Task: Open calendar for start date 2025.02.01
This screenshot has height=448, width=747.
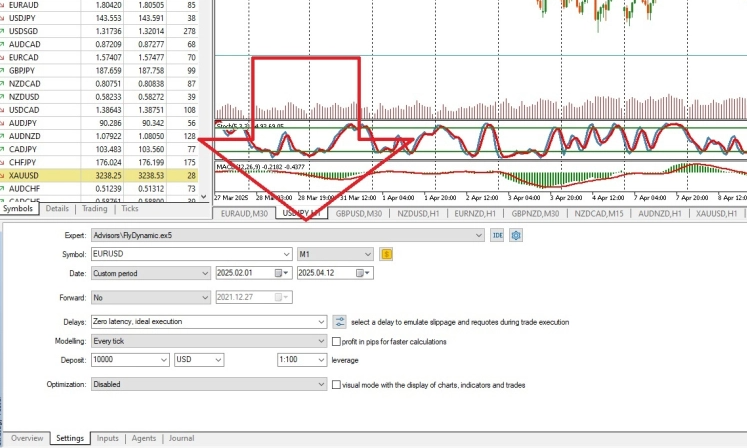Action: [281, 273]
